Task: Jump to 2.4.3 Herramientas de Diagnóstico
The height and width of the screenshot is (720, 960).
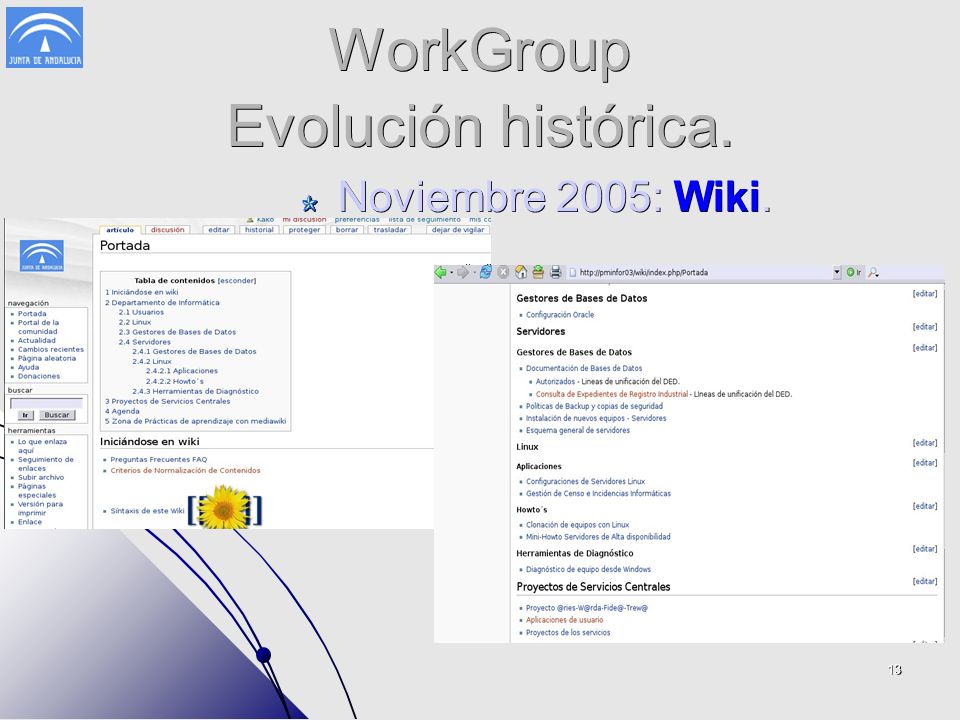Action: click(x=195, y=391)
